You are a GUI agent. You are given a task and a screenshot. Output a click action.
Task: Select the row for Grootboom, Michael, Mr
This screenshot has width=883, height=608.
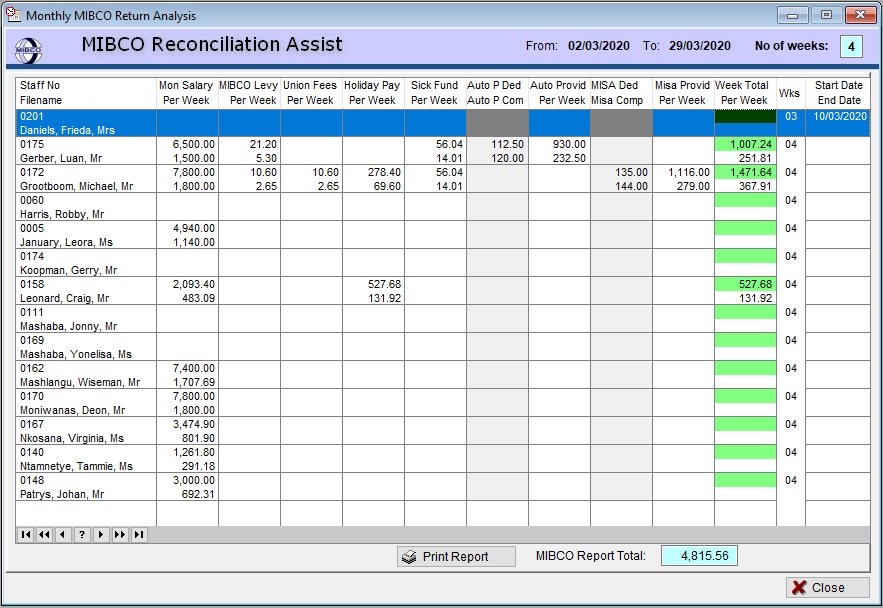tap(443, 179)
